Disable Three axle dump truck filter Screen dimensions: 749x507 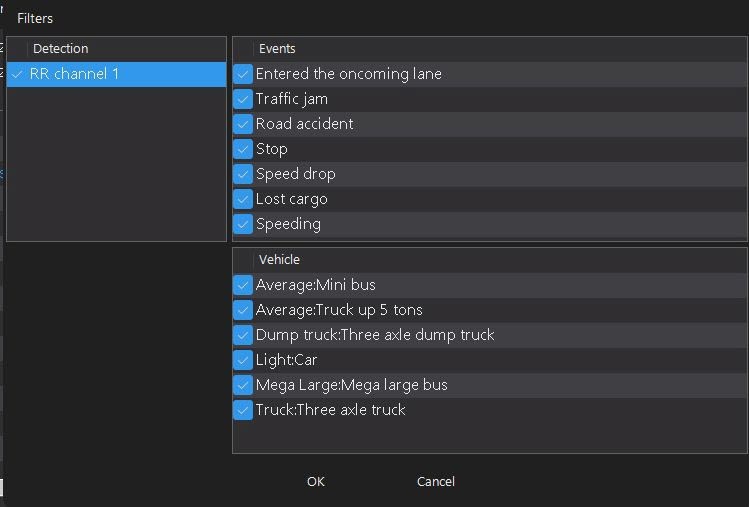pyautogui.click(x=243, y=335)
